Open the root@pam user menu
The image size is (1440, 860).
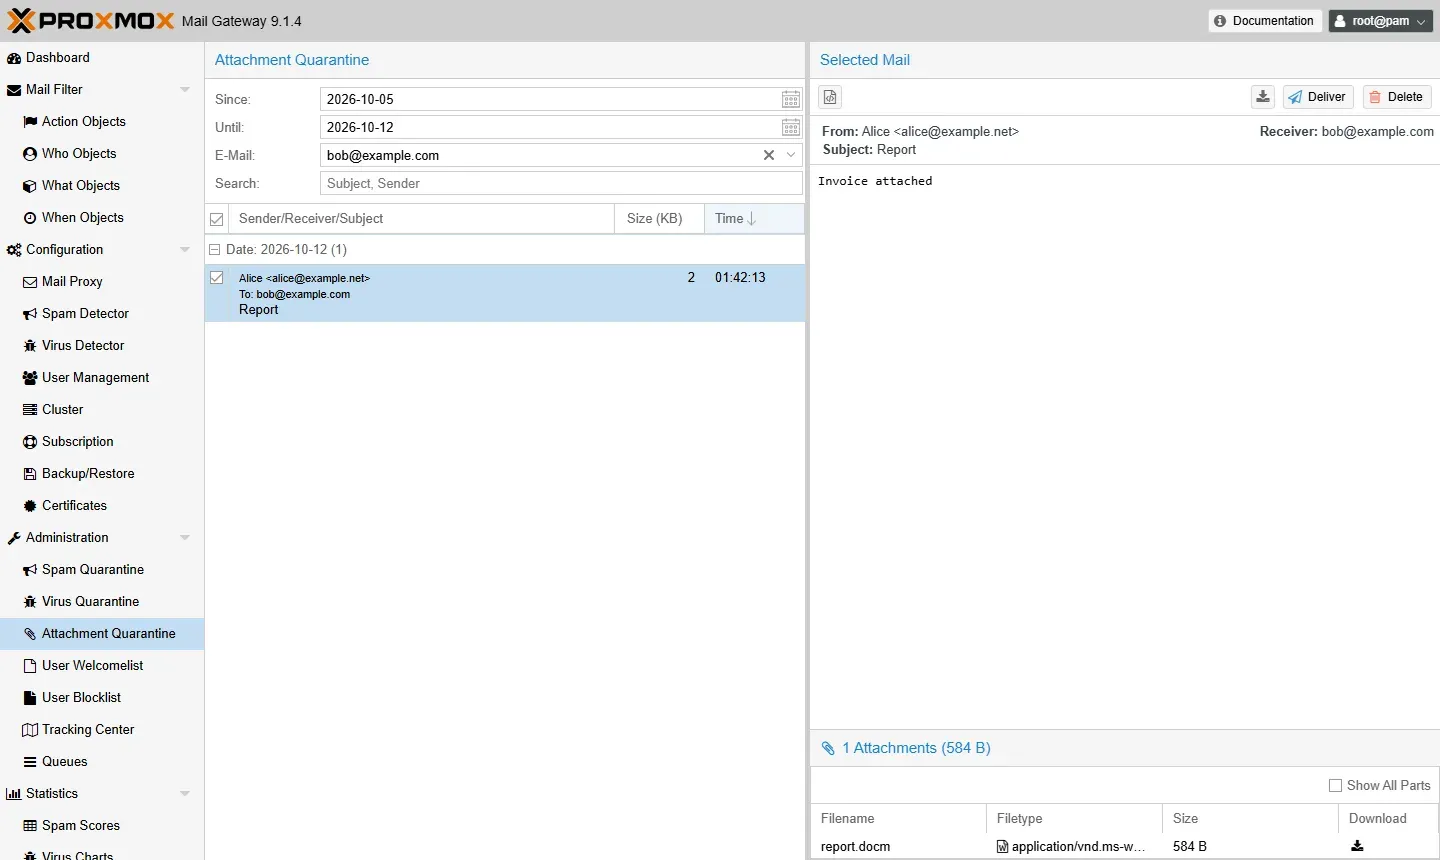(1381, 21)
